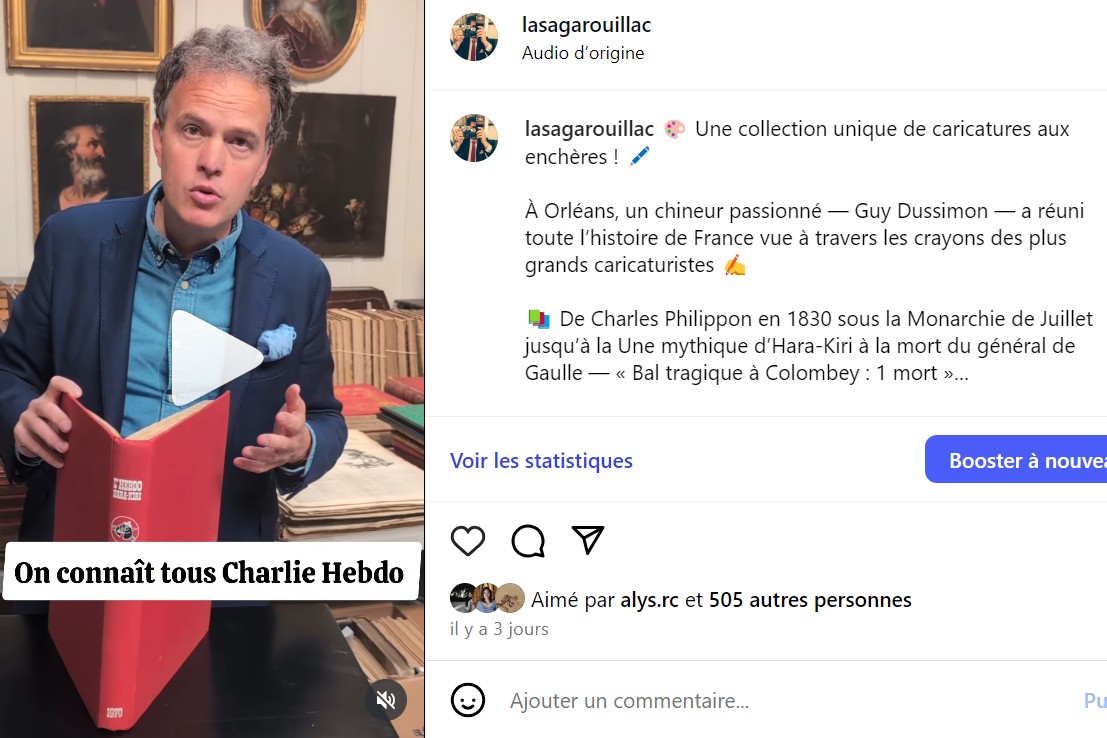Like the post with the heart icon
Image resolution: width=1107 pixels, height=738 pixels.
click(467, 541)
